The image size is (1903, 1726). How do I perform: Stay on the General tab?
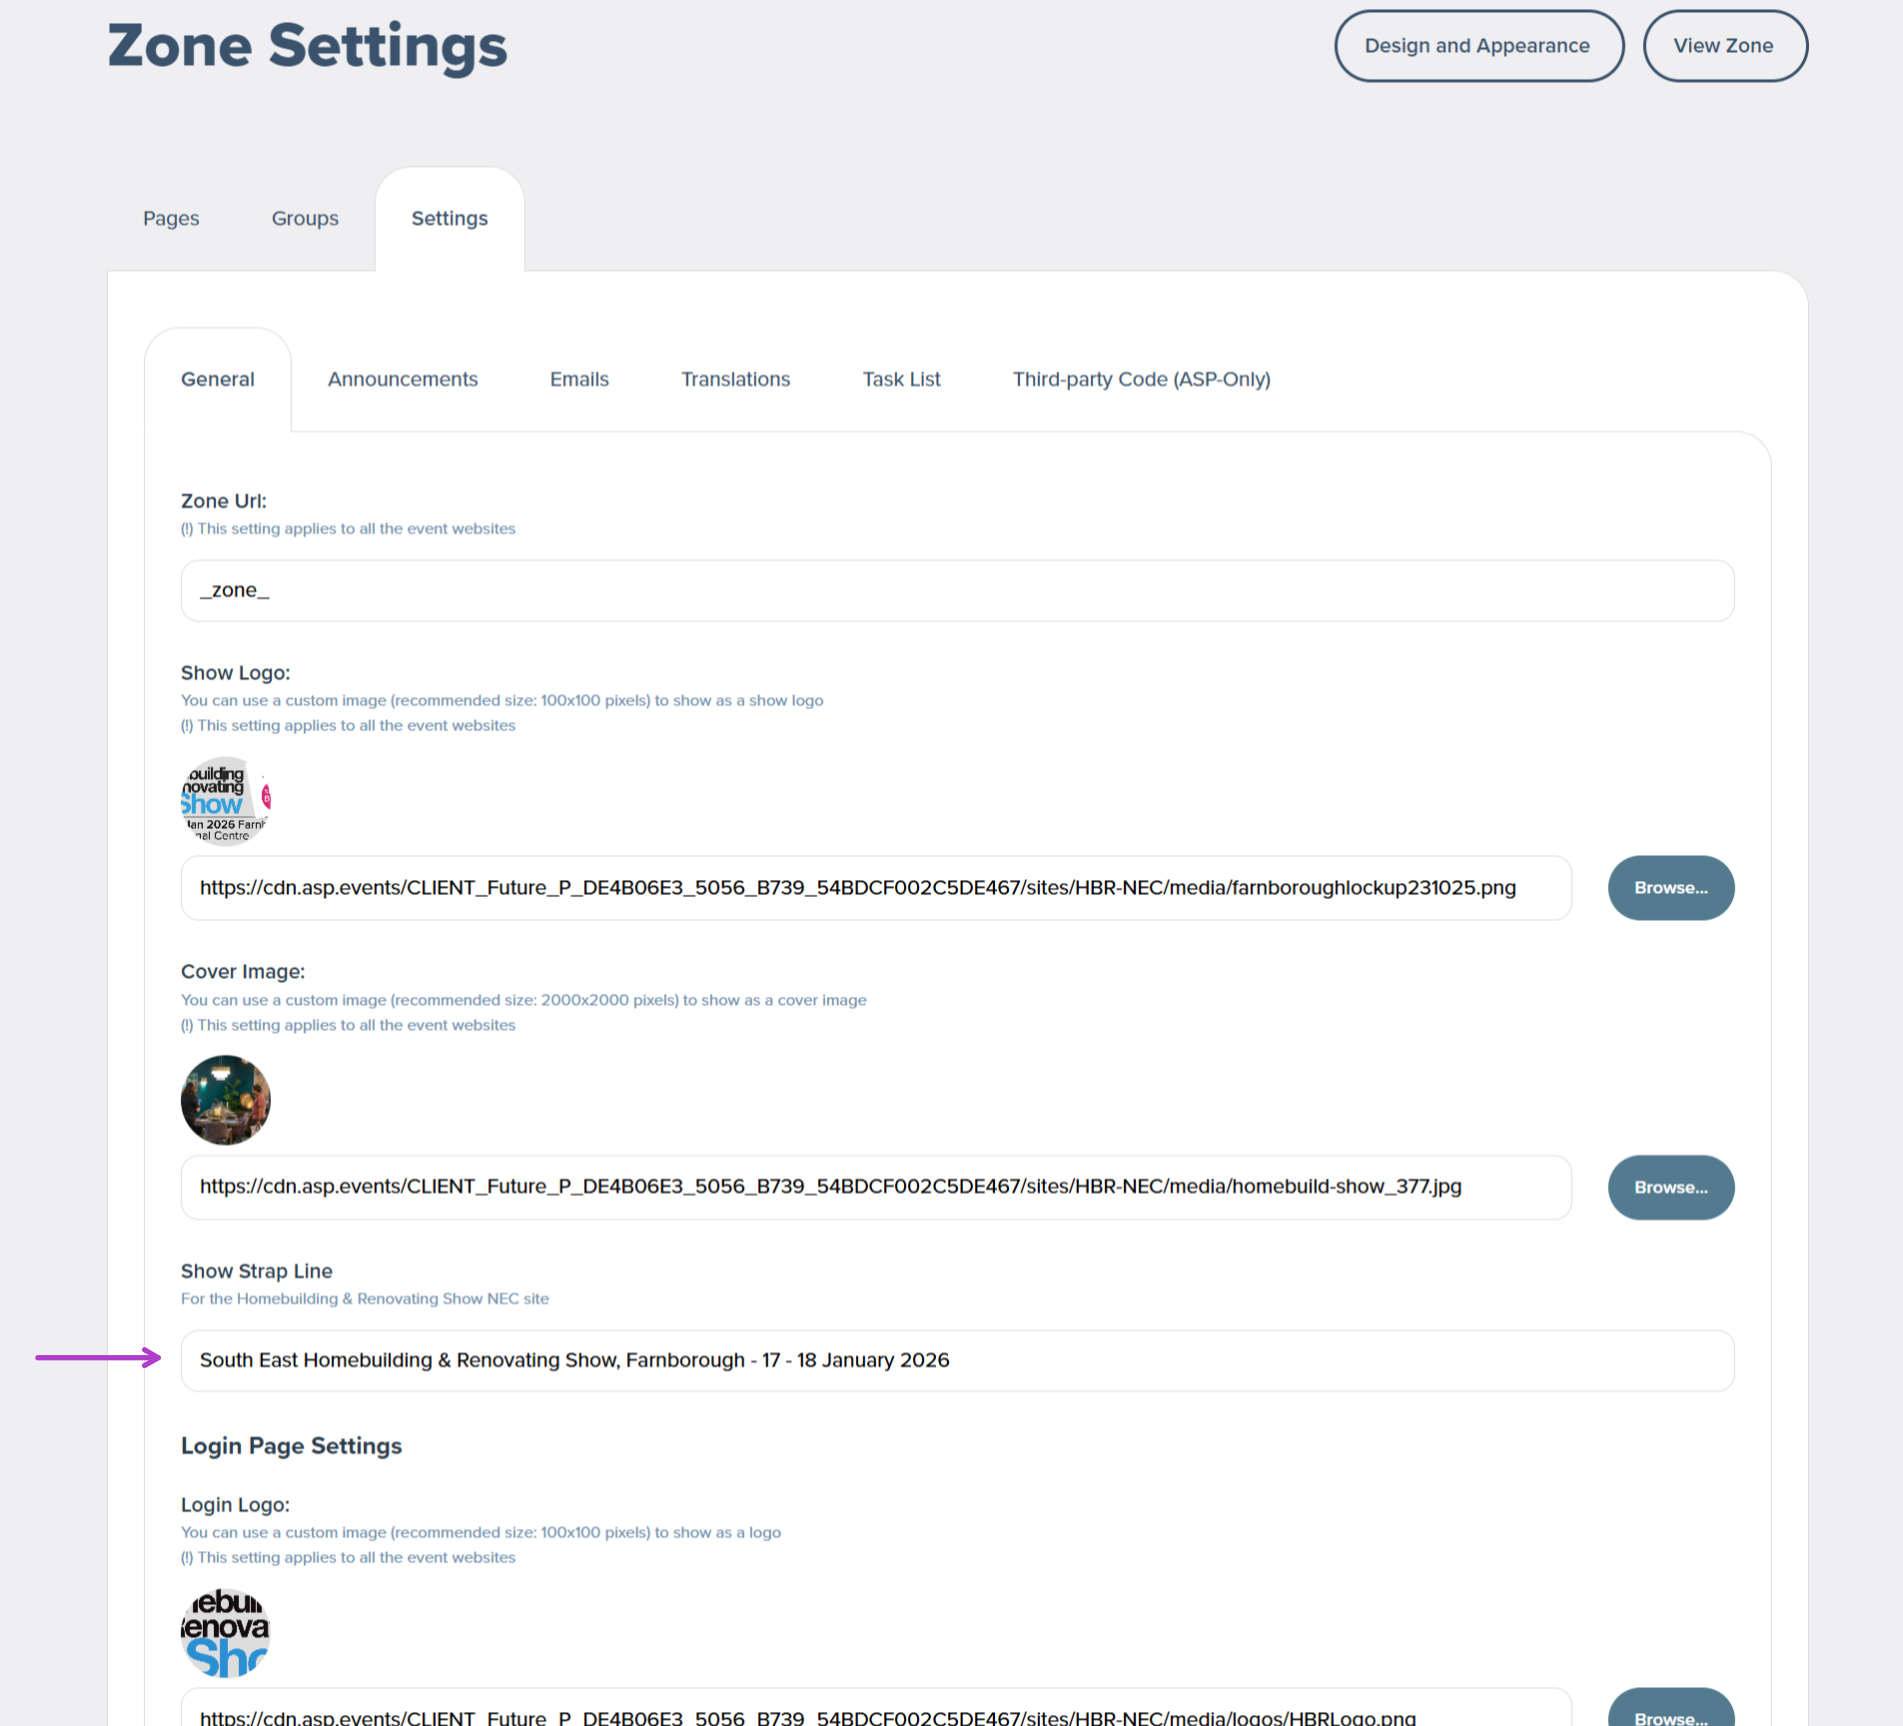coord(217,379)
